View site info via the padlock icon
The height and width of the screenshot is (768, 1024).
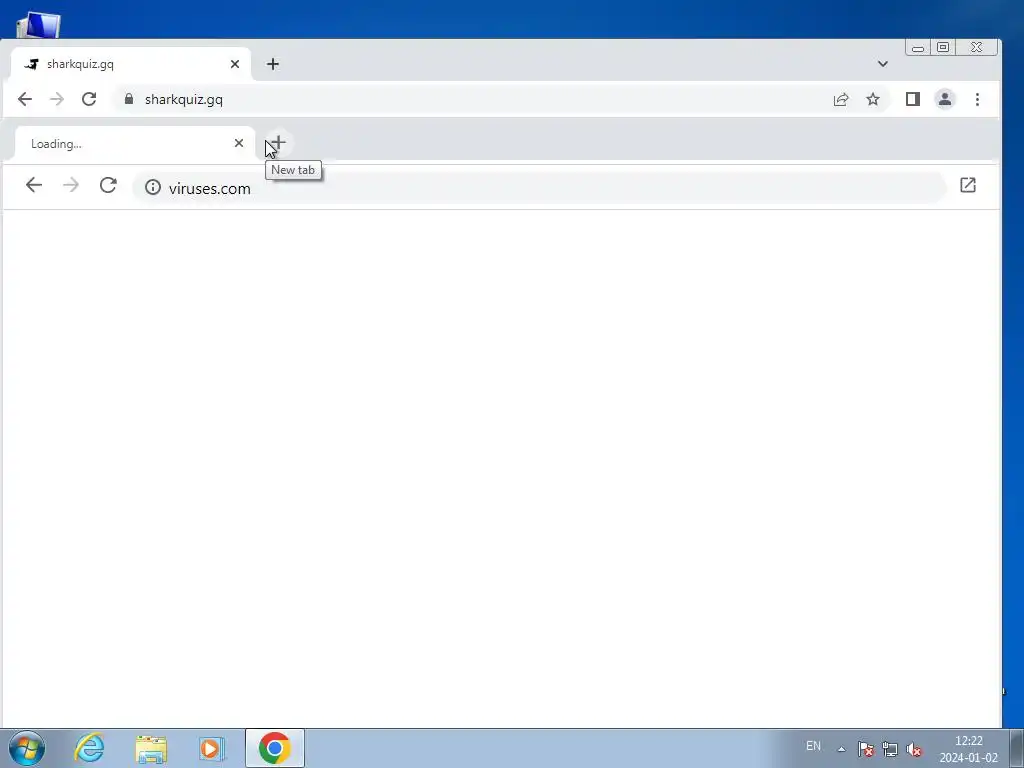[x=129, y=99]
